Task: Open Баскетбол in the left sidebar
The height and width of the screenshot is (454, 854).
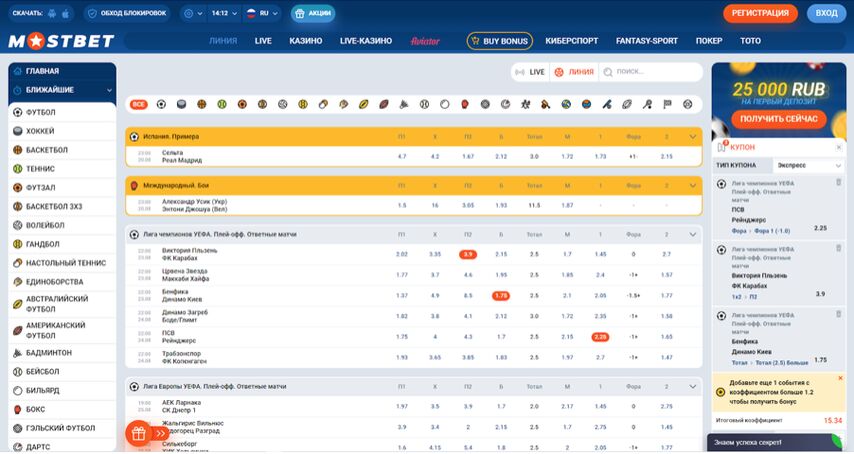Action: pos(62,150)
